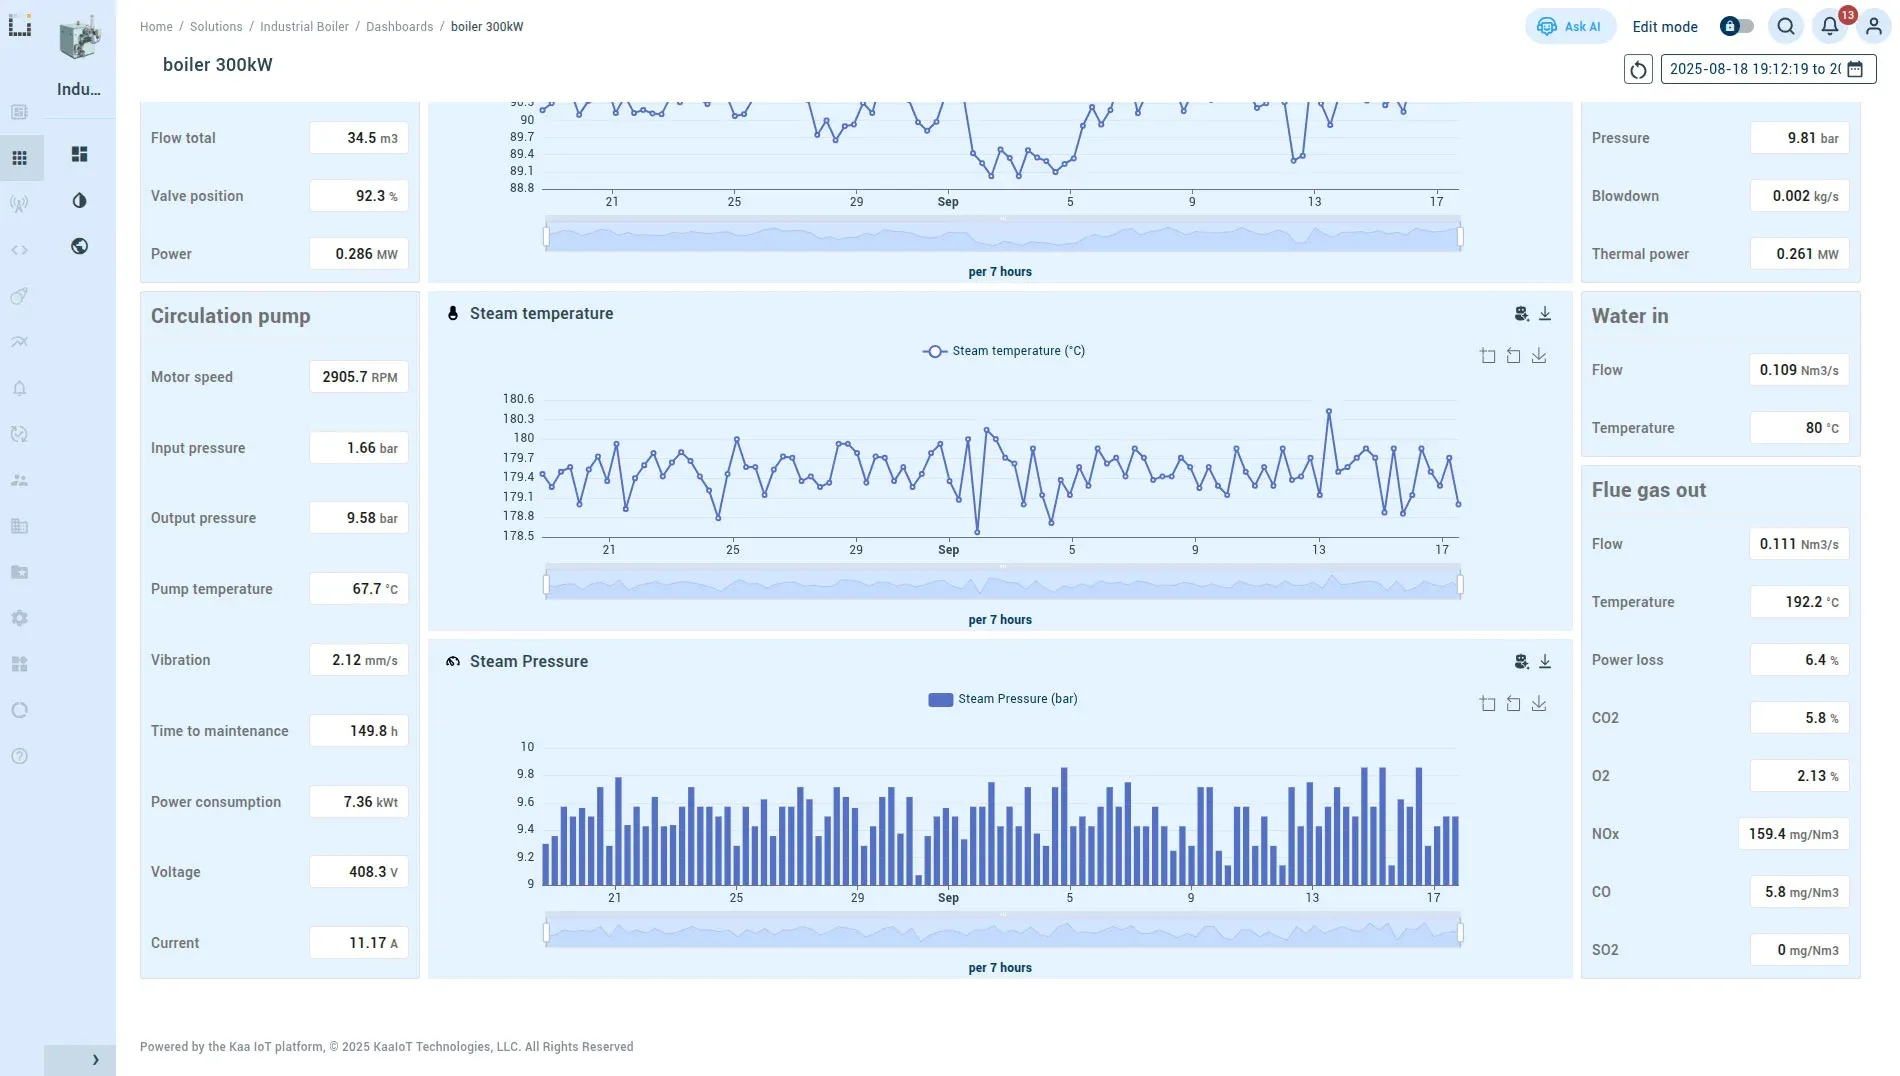The height and width of the screenshot is (1076, 1900).
Task: Open the globe icon in solution sidebar
Action: point(80,246)
